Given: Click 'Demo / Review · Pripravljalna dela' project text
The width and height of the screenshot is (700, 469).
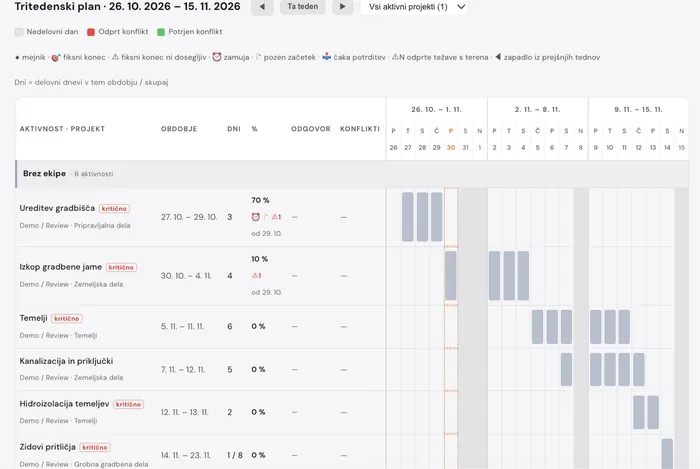Looking at the screenshot, I should click(75, 225).
